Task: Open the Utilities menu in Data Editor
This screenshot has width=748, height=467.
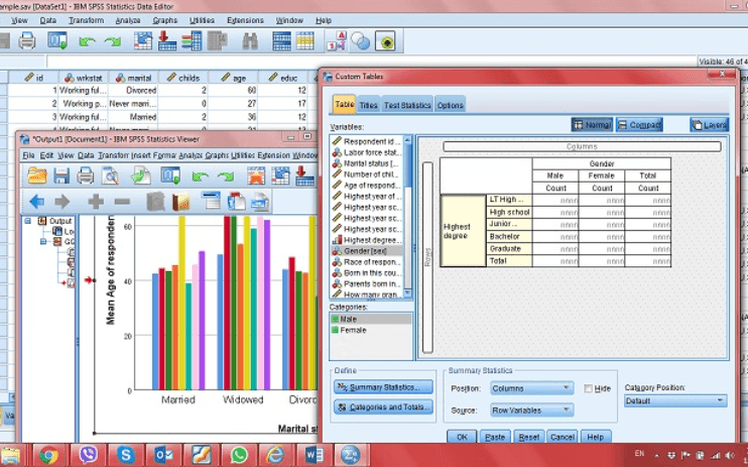Action: coord(202,21)
